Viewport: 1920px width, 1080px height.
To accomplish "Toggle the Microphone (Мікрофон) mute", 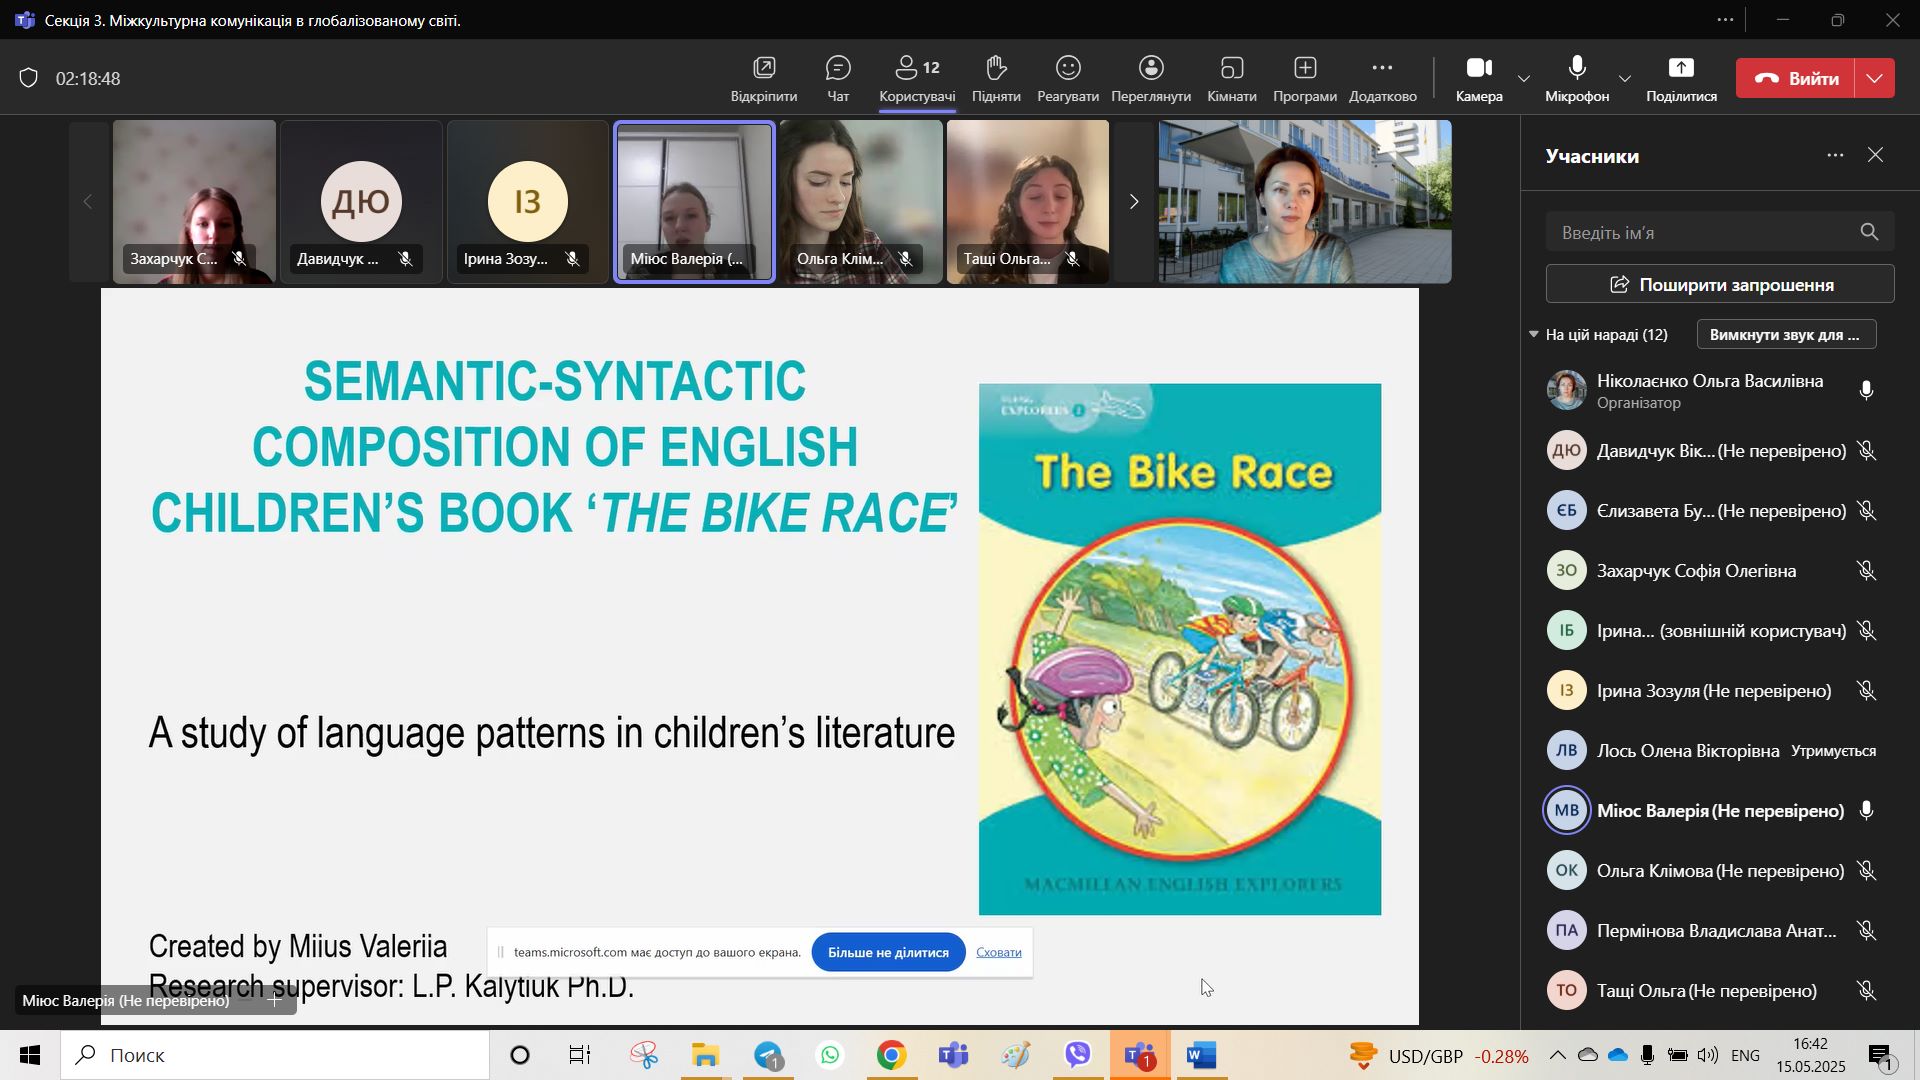I will pyautogui.click(x=1577, y=69).
